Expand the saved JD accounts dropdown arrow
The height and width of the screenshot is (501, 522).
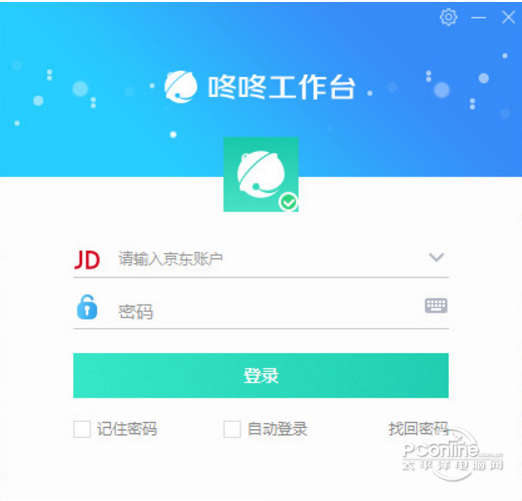pyautogui.click(x=436, y=257)
